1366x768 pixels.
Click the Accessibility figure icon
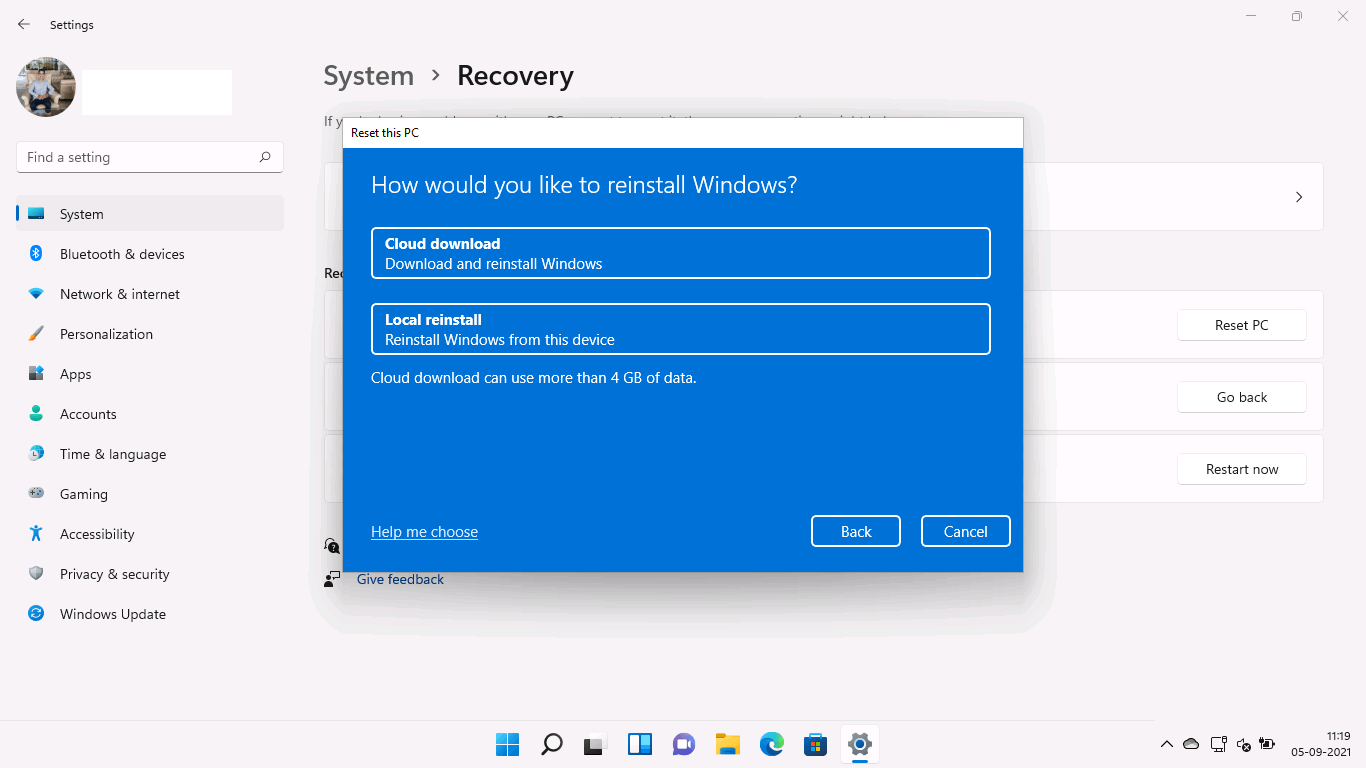tap(36, 534)
